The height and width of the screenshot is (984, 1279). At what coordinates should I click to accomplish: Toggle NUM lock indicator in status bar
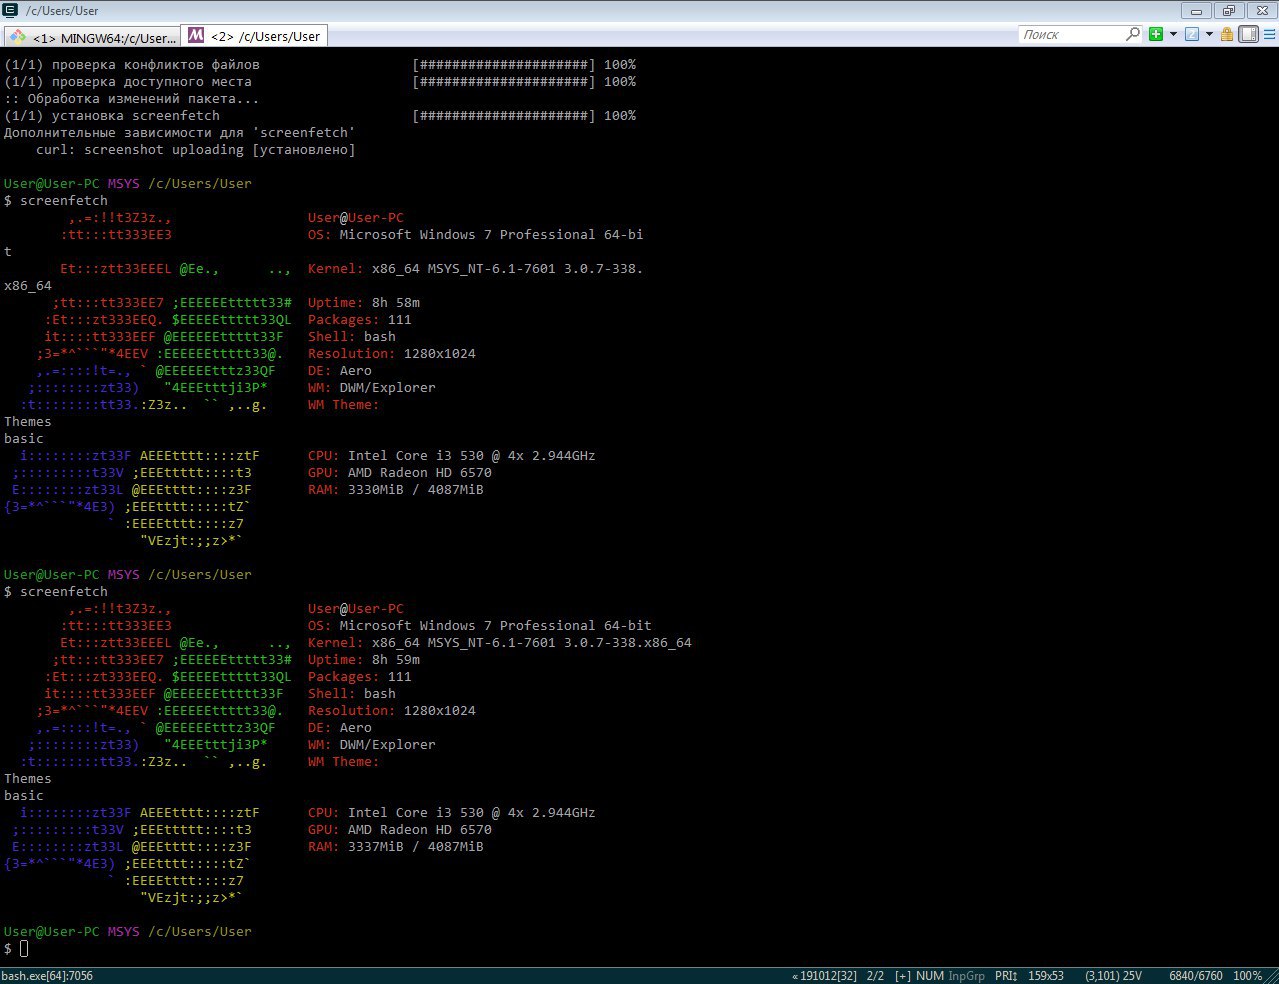929,976
